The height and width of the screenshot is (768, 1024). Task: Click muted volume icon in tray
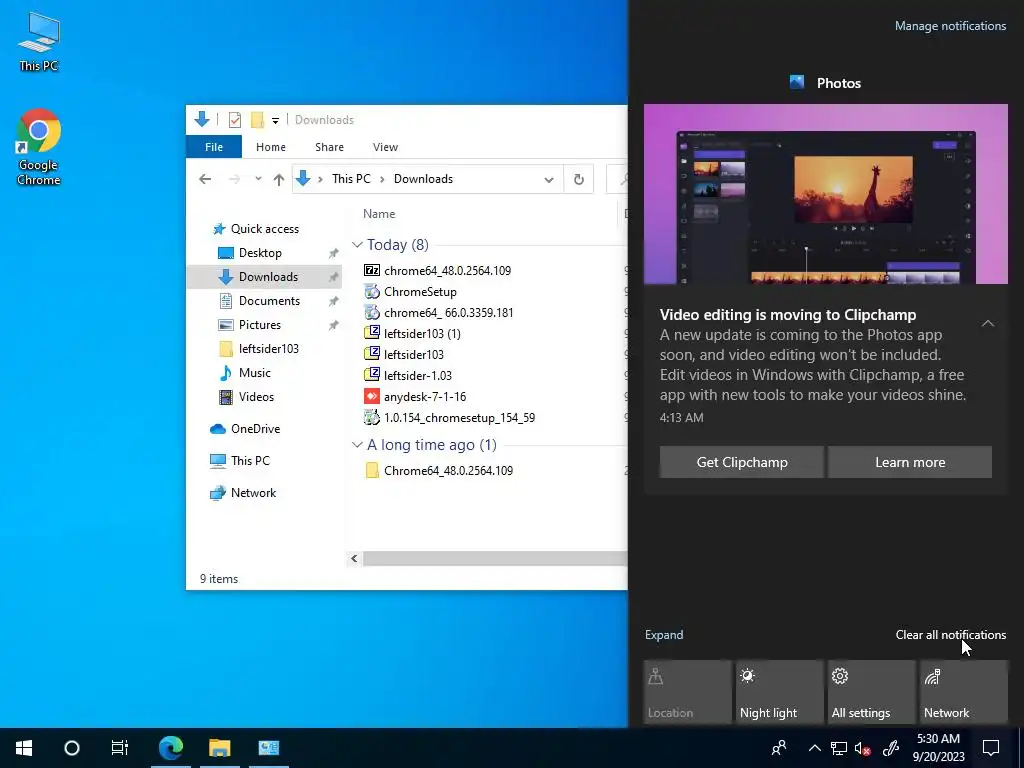tap(862, 748)
